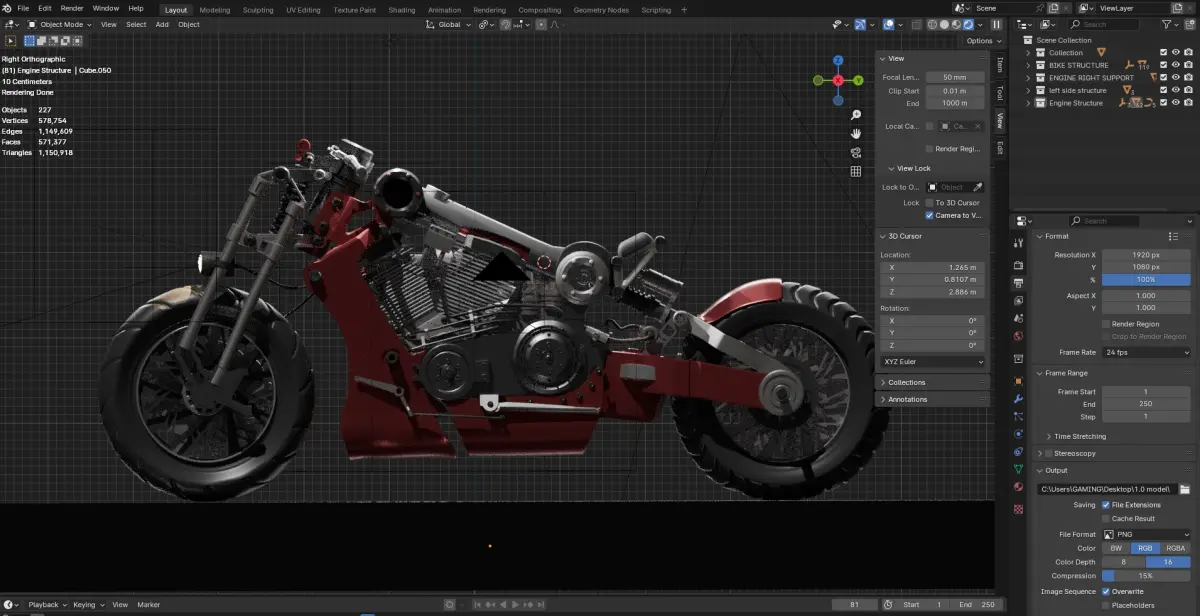Screen dimensions: 1200x616
Task: Switch orthographic/perspective with grid icon
Action: coord(856,171)
